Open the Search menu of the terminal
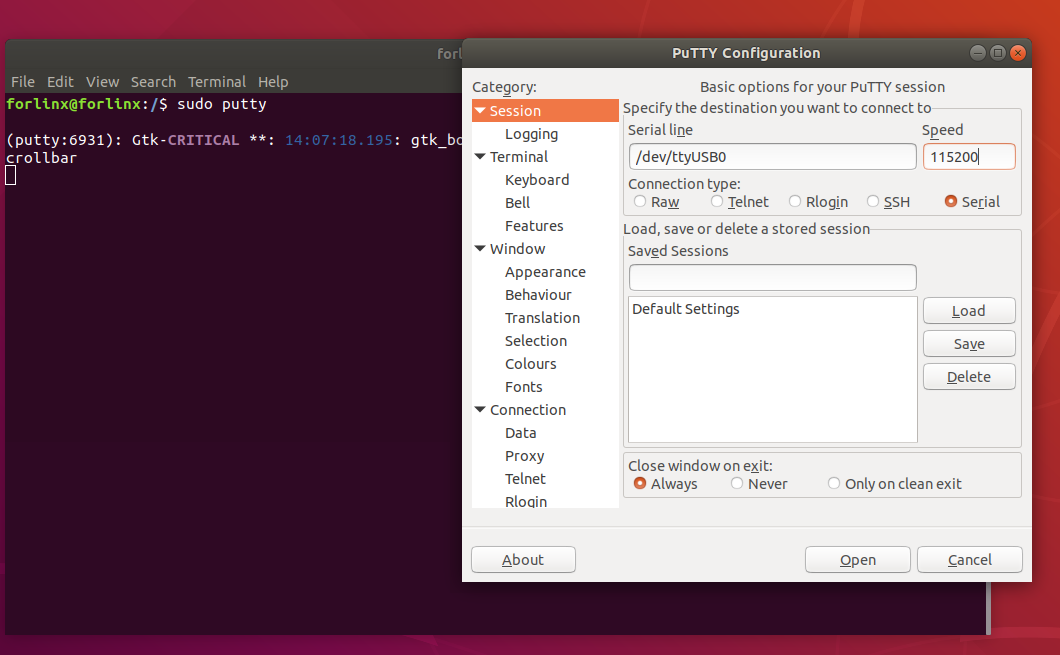 pyautogui.click(x=152, y=81)
